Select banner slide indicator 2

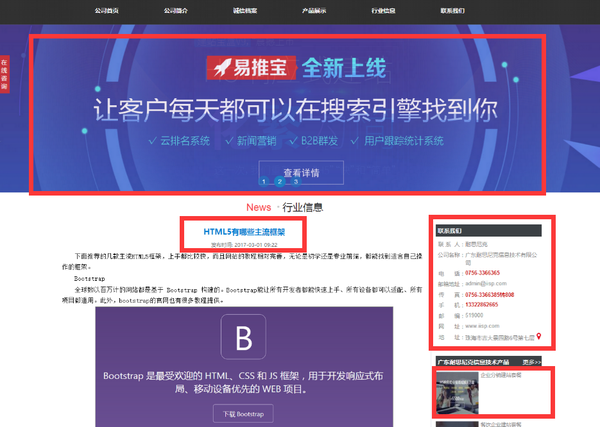tap(280, 181)
